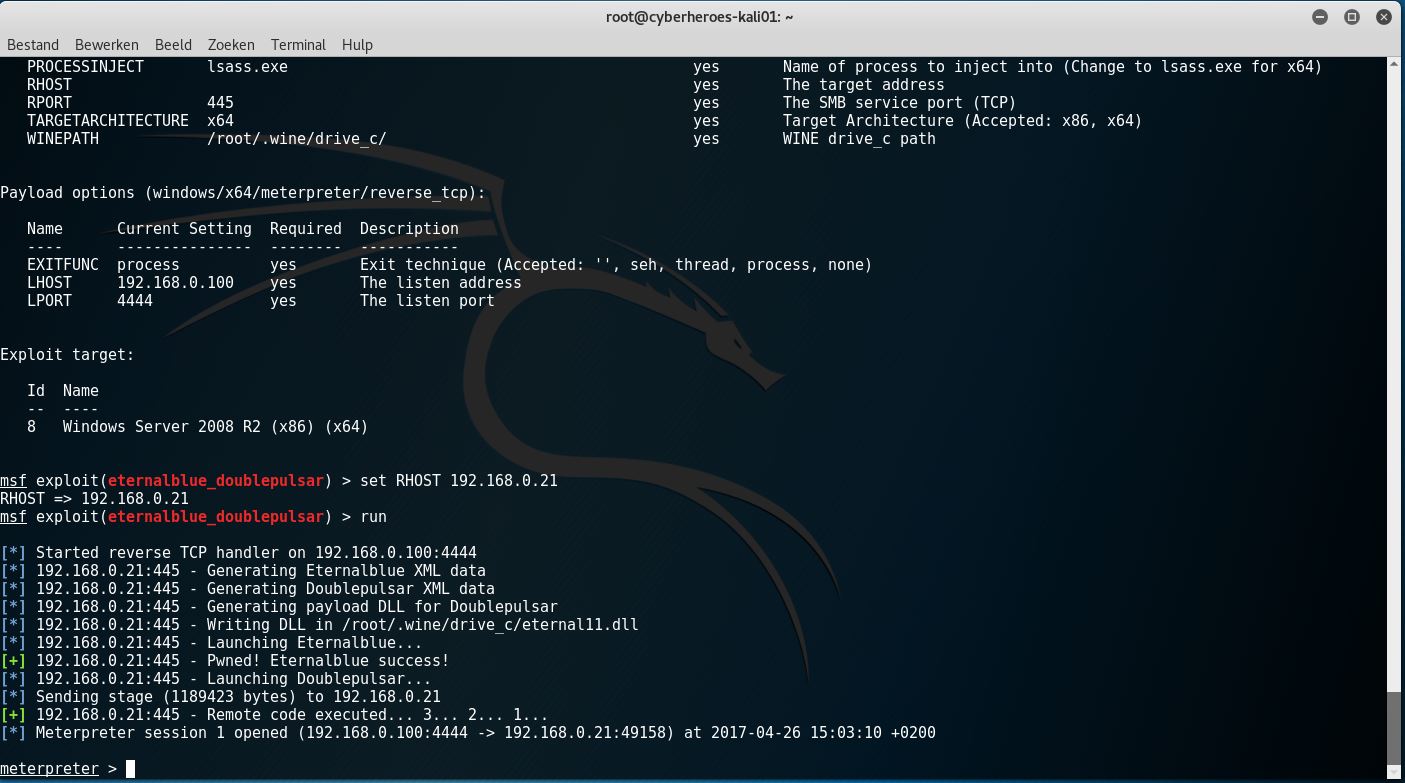This screenshot has height=783, width=1405.
Task: Click the 'Sending stage (1189423 bytes)' line
Action: (x=220, y=697)
